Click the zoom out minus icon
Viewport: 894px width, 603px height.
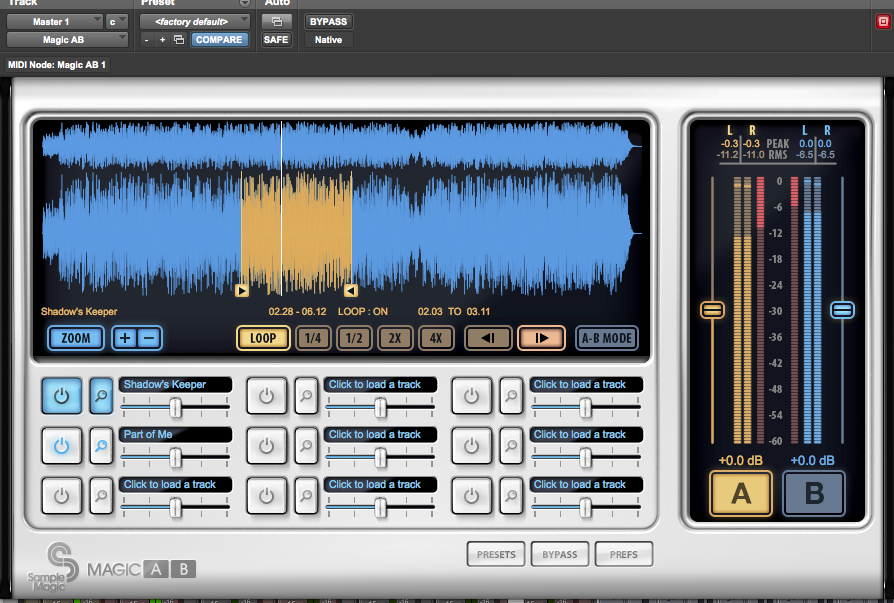click(149, 338)
